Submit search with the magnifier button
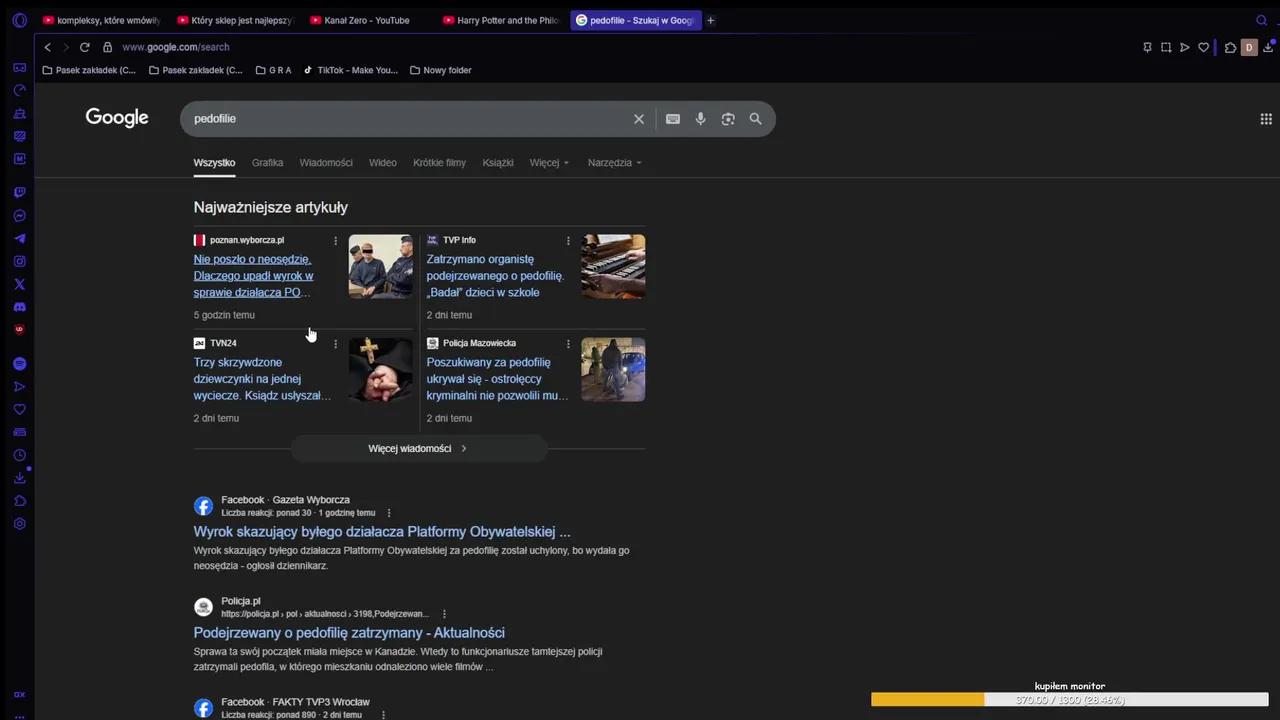This screenshot has width=1280, height=720. click(x=755, y=119)
